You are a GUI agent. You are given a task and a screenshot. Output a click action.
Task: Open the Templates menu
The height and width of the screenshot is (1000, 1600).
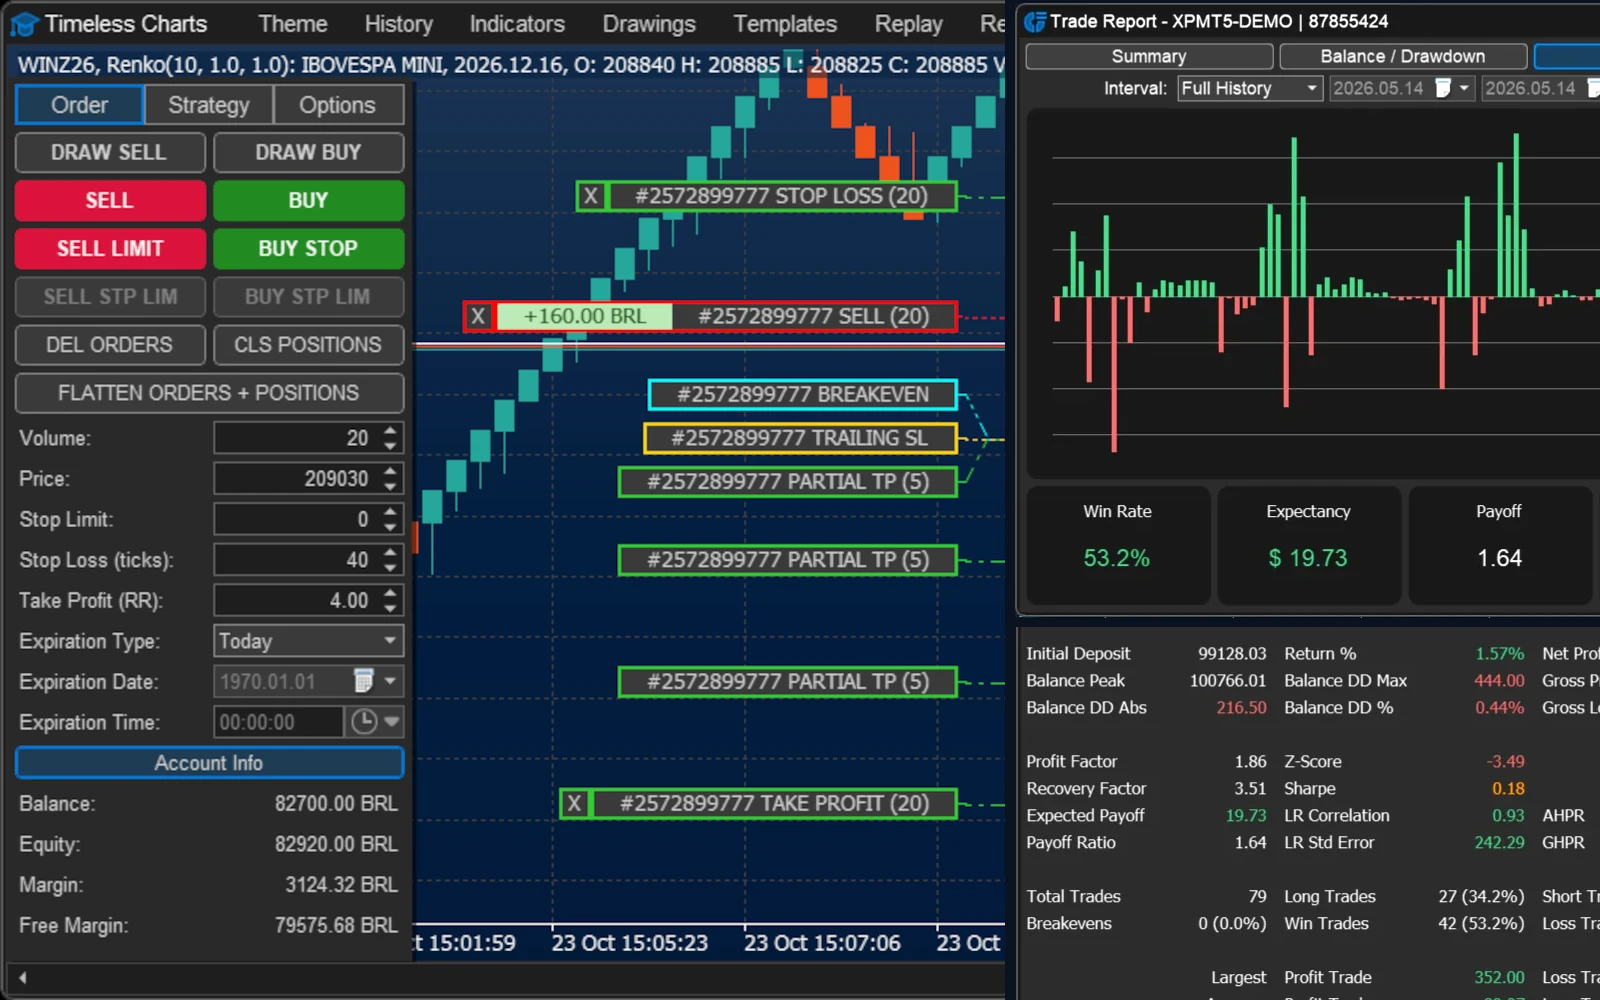pyautogui.click(x=785, y=23)
